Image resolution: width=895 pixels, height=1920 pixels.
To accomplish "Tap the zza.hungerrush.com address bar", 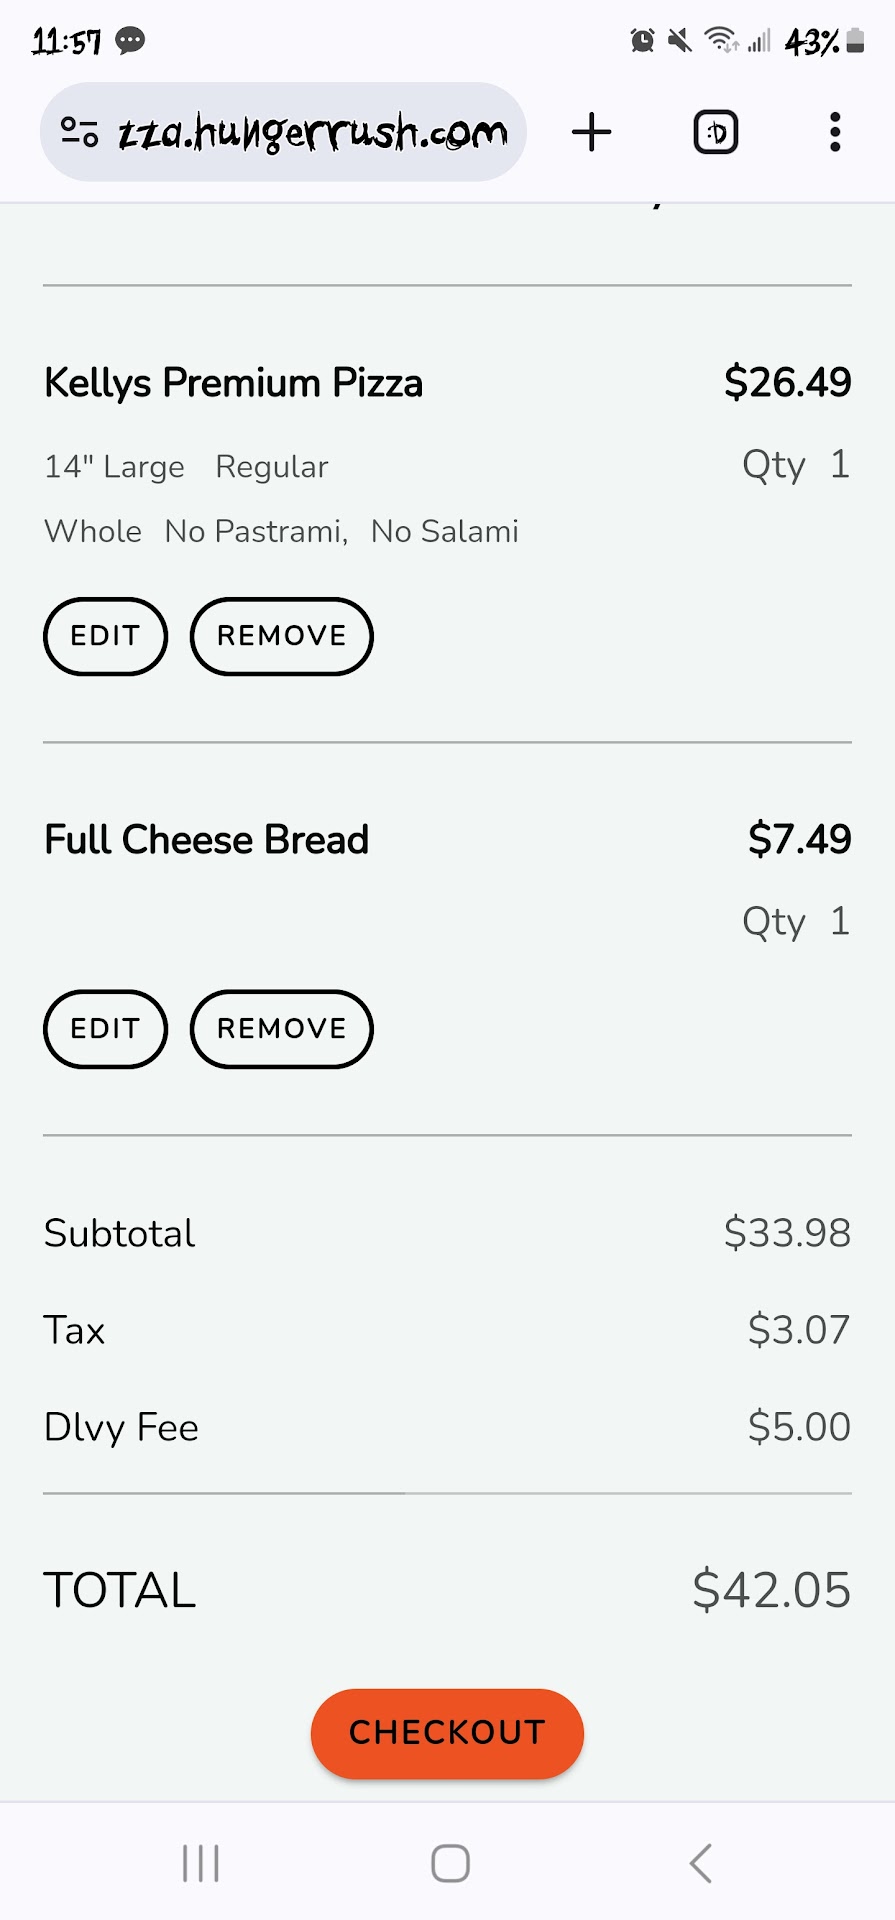I will [x=310, y=132].
